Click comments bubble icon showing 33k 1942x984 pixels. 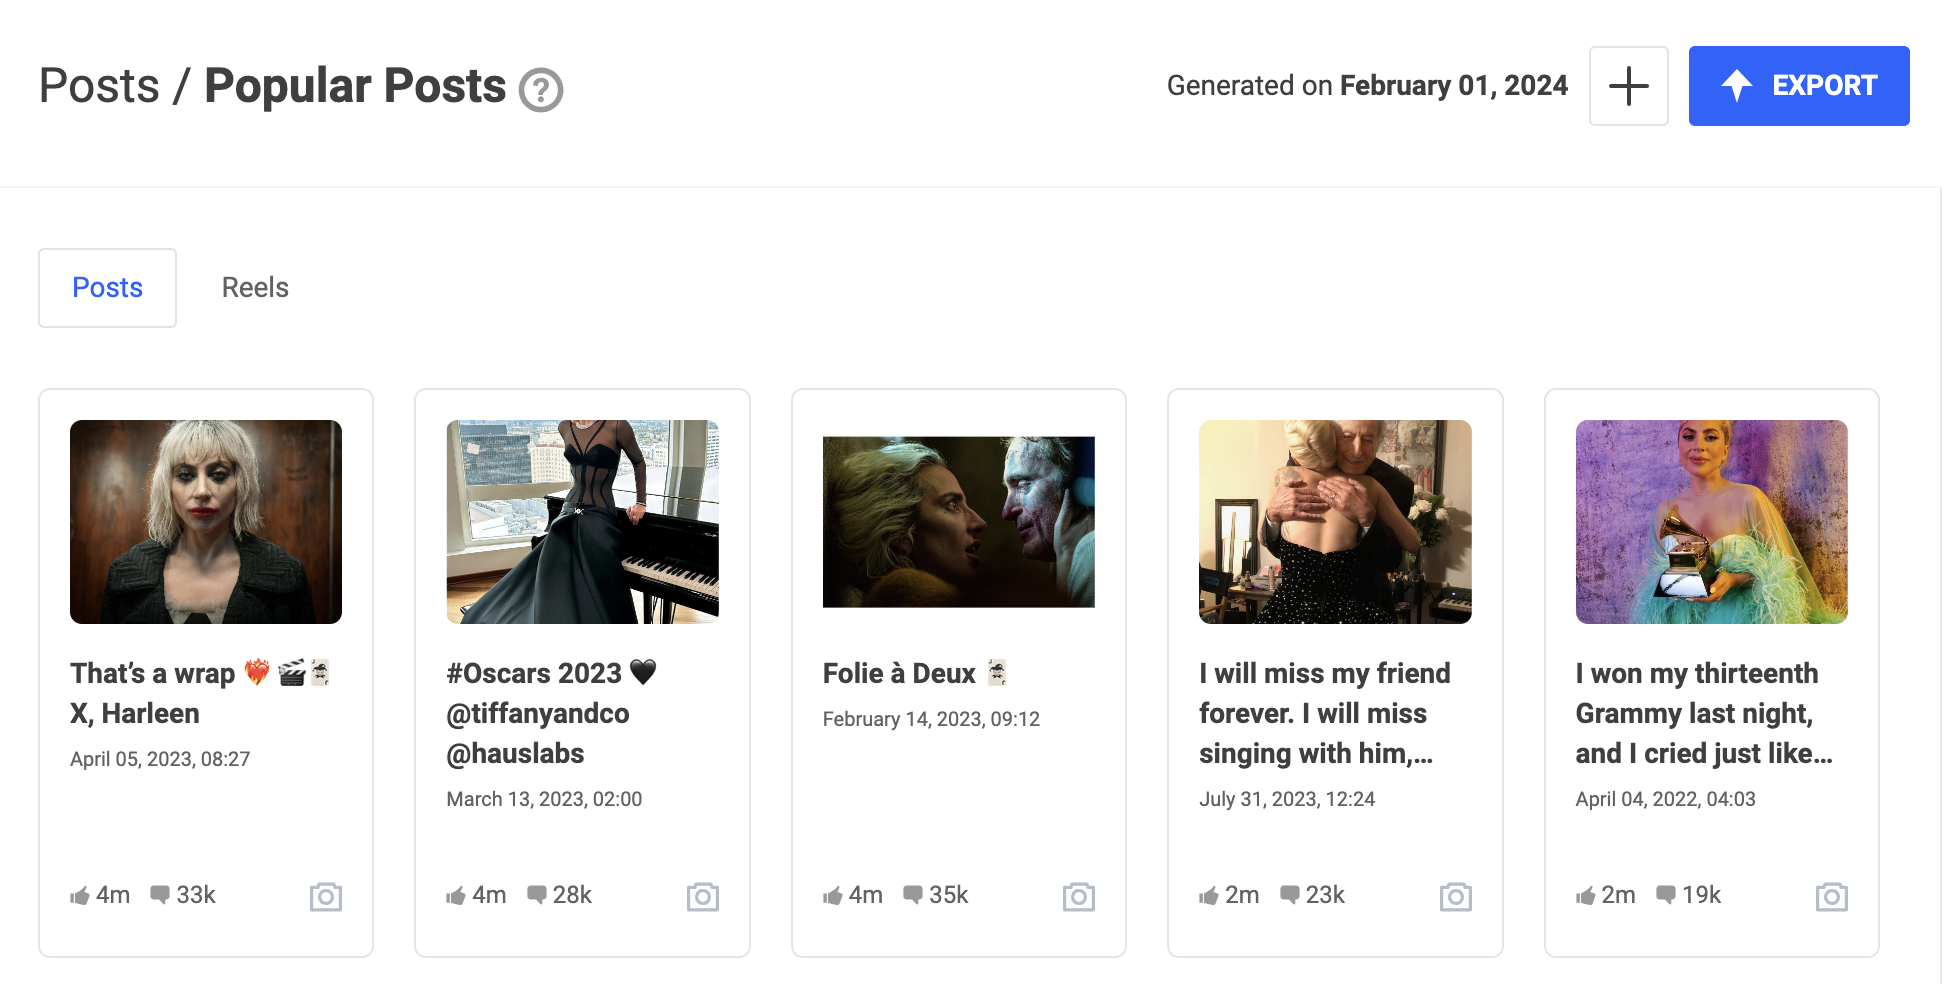tap(160, 894)
